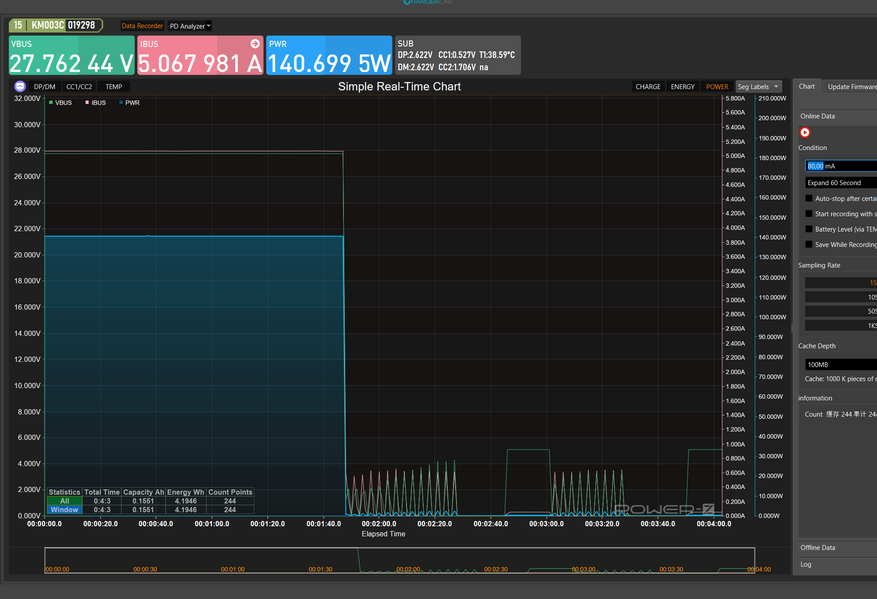Screen dimensions: 877x599
Task: Click the 00:02:00 marker in overview strip
Action: pos(408,569)
